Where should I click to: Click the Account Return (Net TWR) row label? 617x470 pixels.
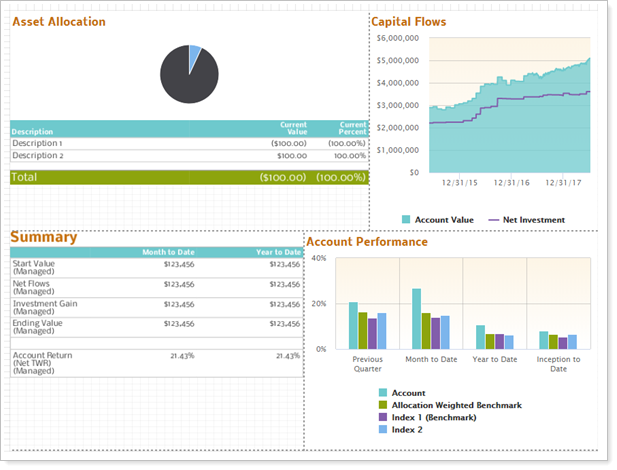[x=44, y=362]
